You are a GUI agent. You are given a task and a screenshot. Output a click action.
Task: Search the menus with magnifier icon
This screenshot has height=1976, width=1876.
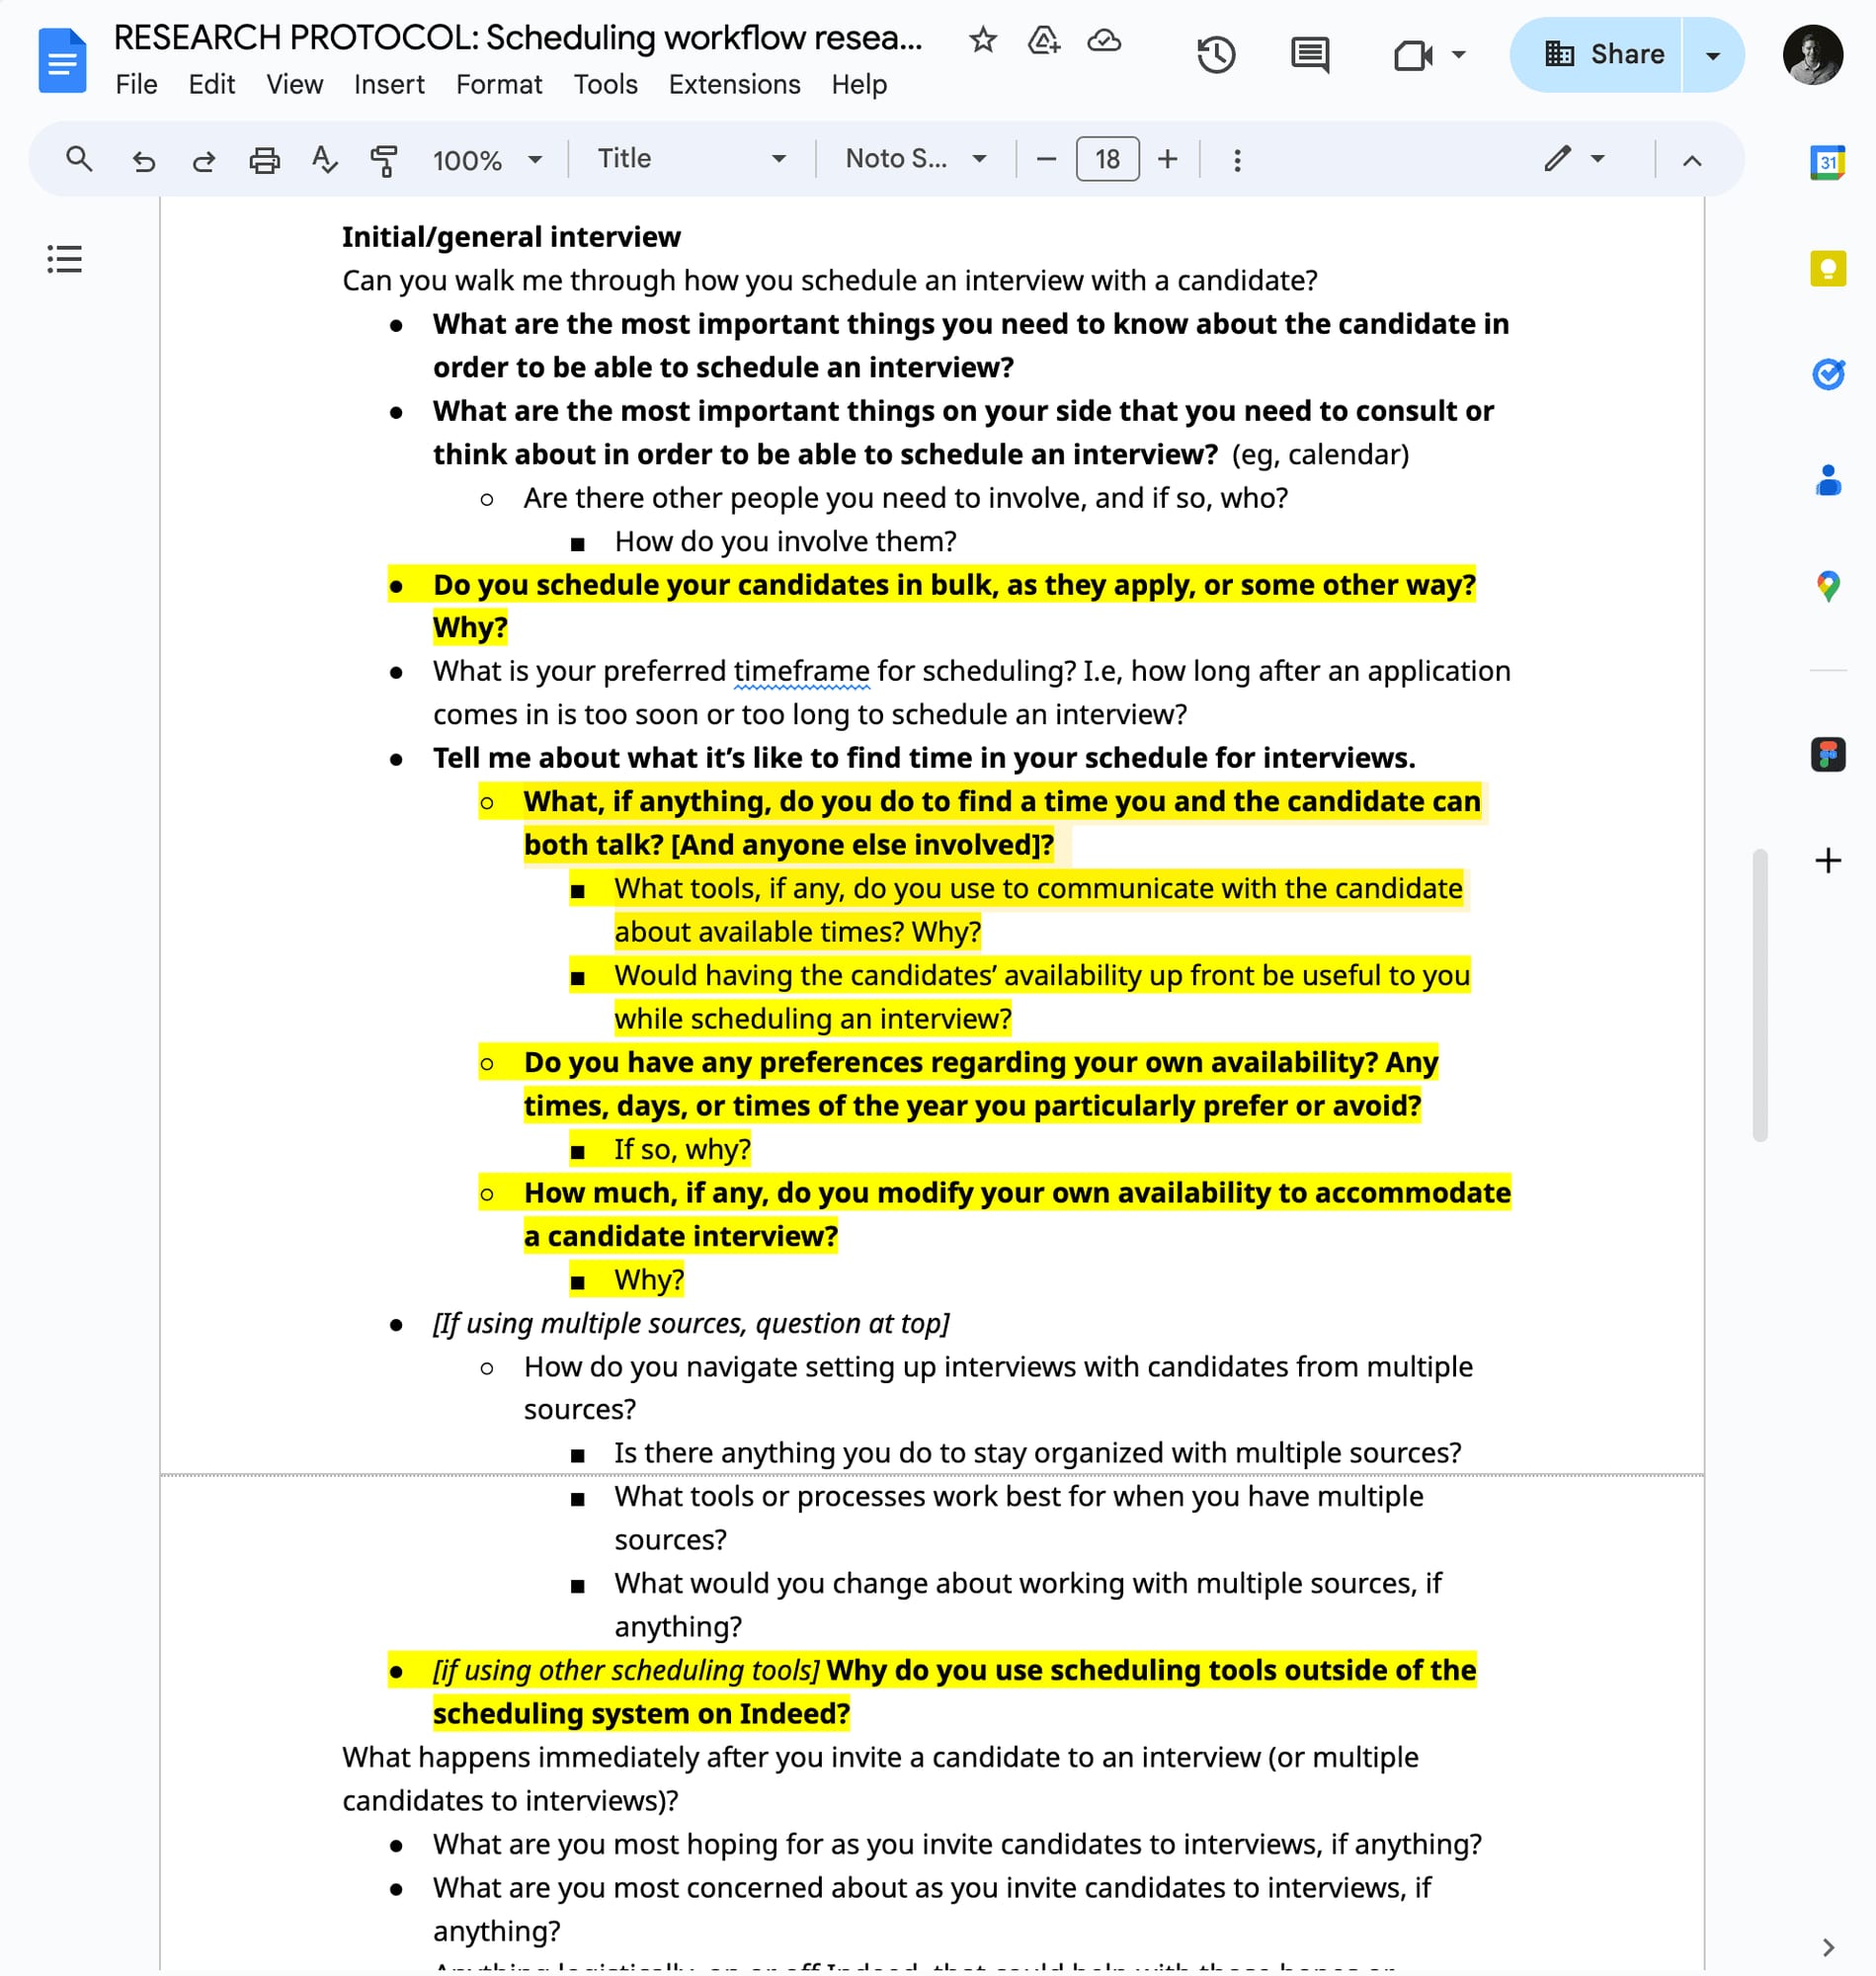click(79, 159)
